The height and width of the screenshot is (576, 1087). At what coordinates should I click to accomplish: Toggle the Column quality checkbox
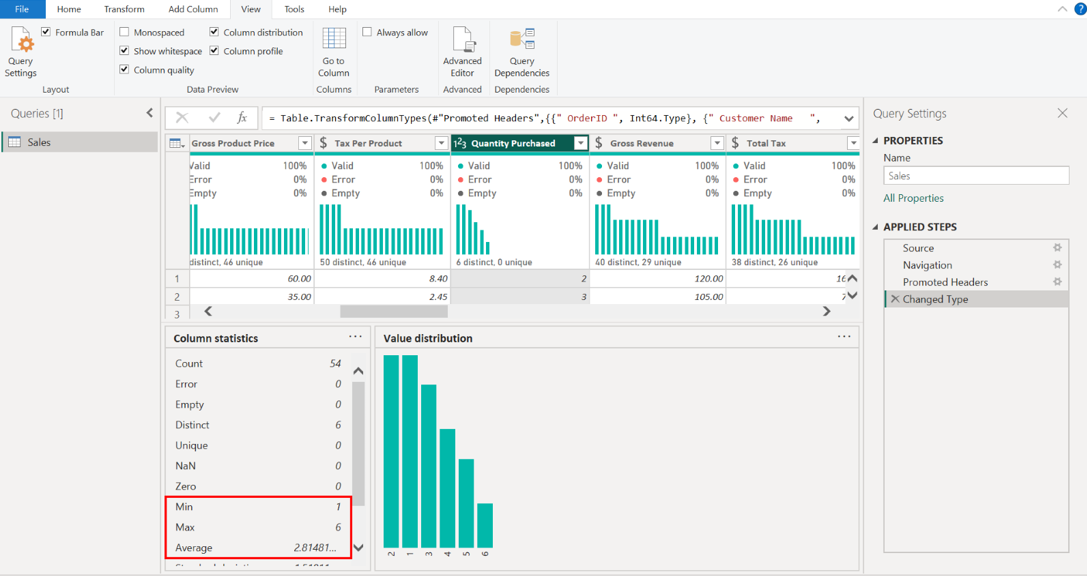(x=125, y=70)
